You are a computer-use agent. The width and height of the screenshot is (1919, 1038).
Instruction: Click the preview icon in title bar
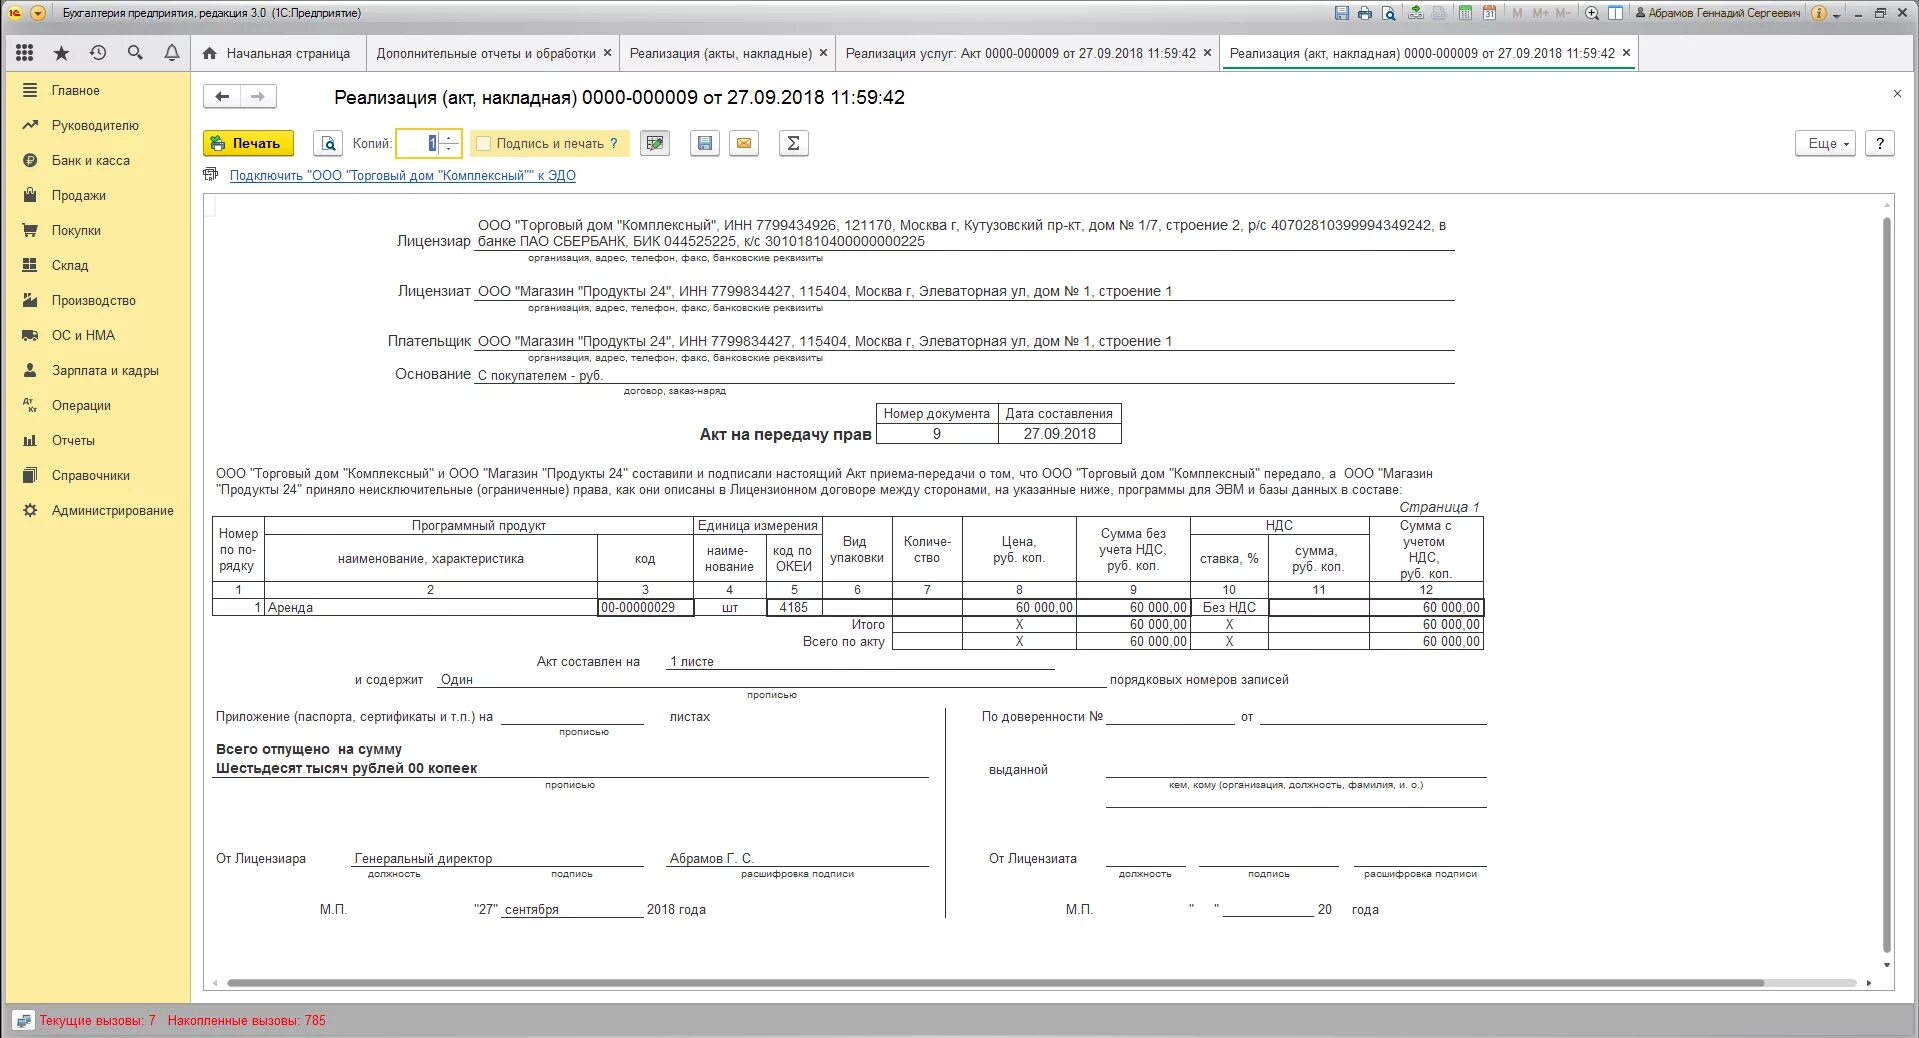1389,13
